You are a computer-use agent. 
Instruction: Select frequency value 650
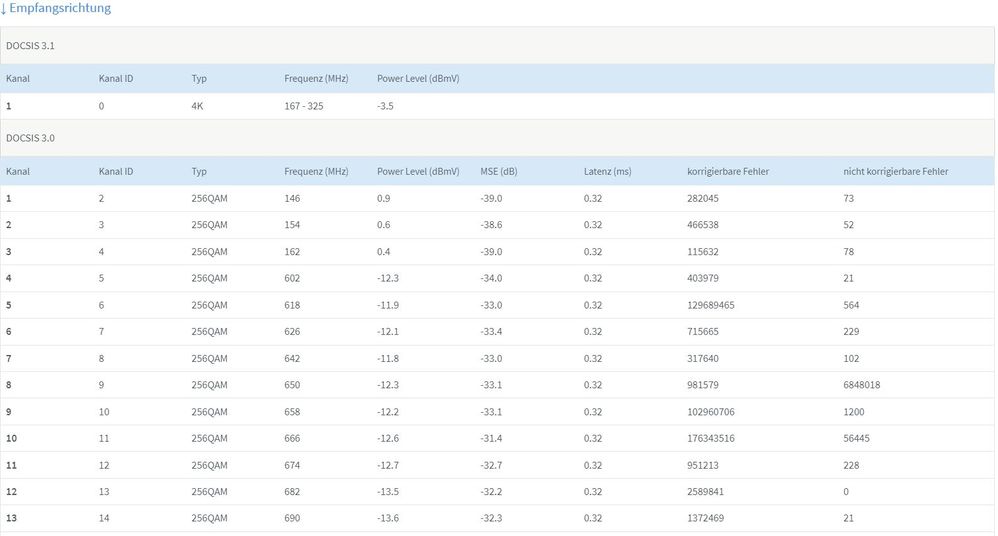click(x=292, y=385)
